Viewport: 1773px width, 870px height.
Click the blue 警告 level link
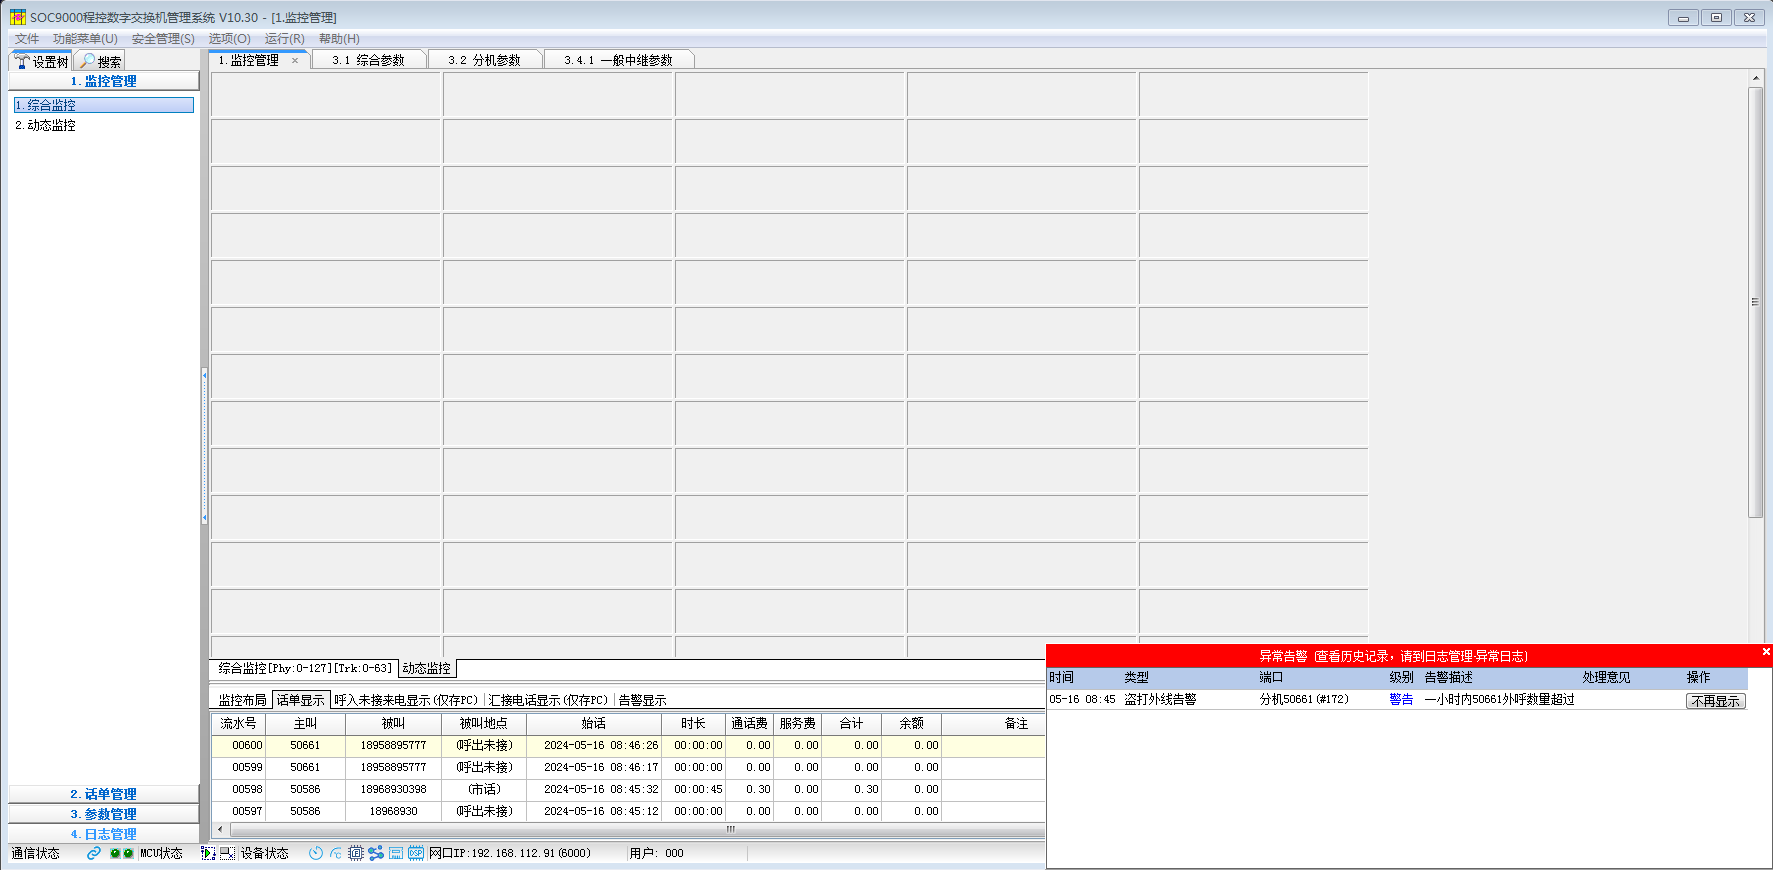[x=1401, y=700]
